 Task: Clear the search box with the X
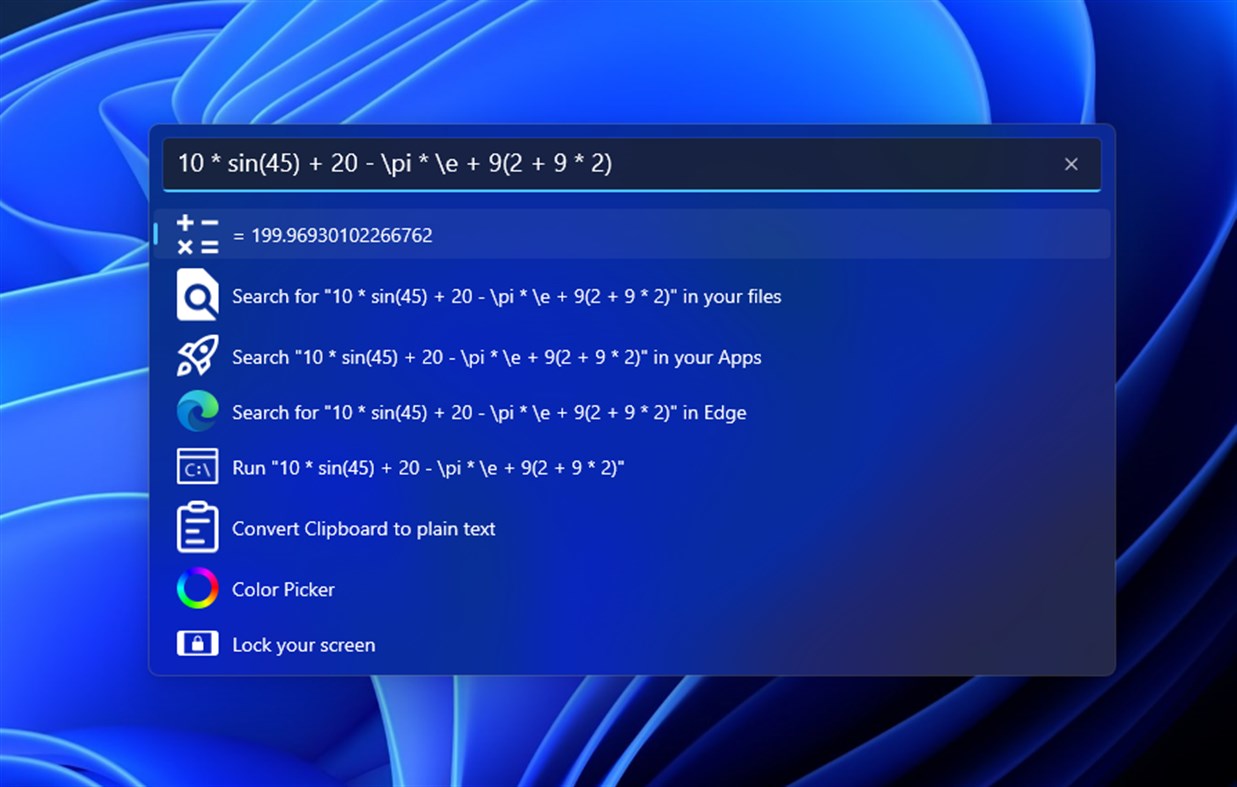click(x=1071, y=164)
